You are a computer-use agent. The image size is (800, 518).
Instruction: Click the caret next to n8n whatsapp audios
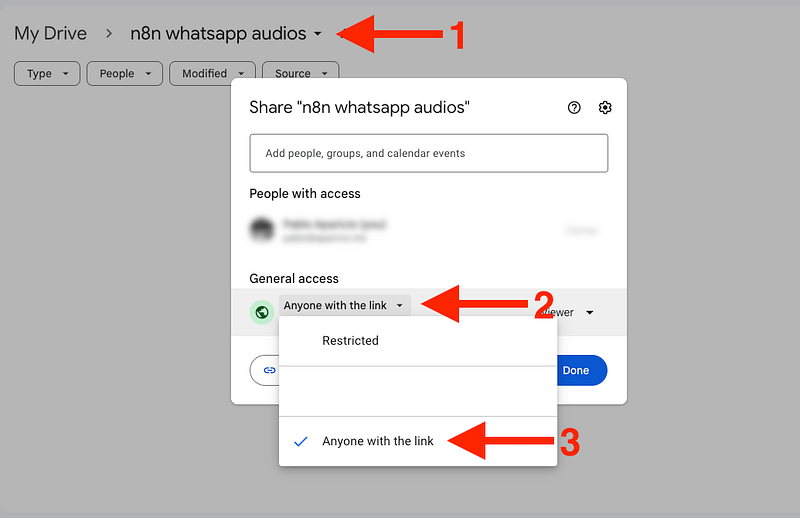click(318, 34)
